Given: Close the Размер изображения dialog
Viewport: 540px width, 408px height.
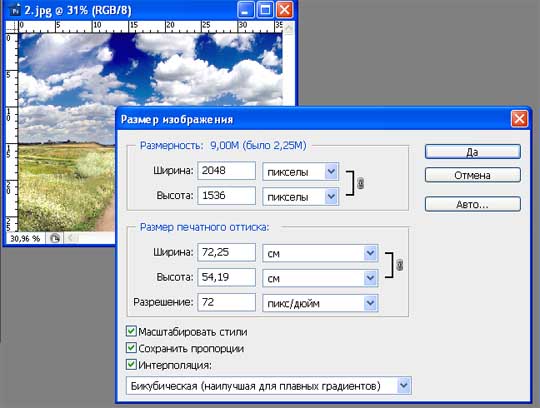Looking at the screenshot, I should 519,119.
